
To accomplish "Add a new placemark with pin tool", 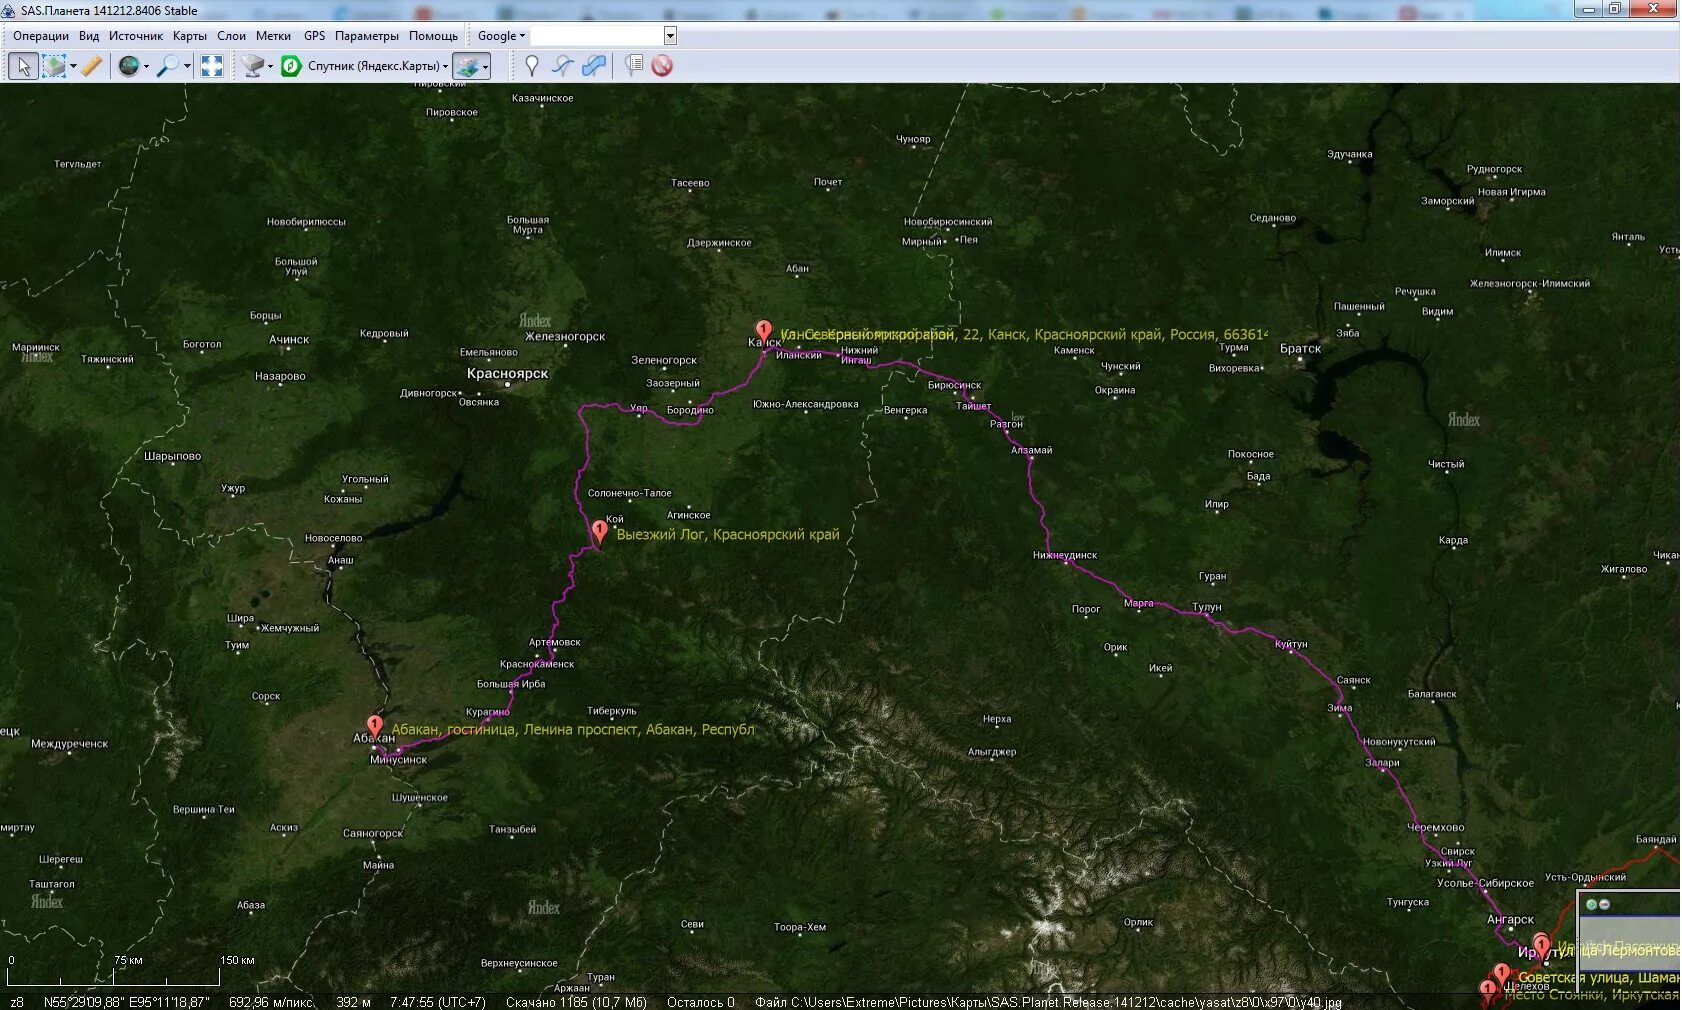I will (x=532, y=66).
